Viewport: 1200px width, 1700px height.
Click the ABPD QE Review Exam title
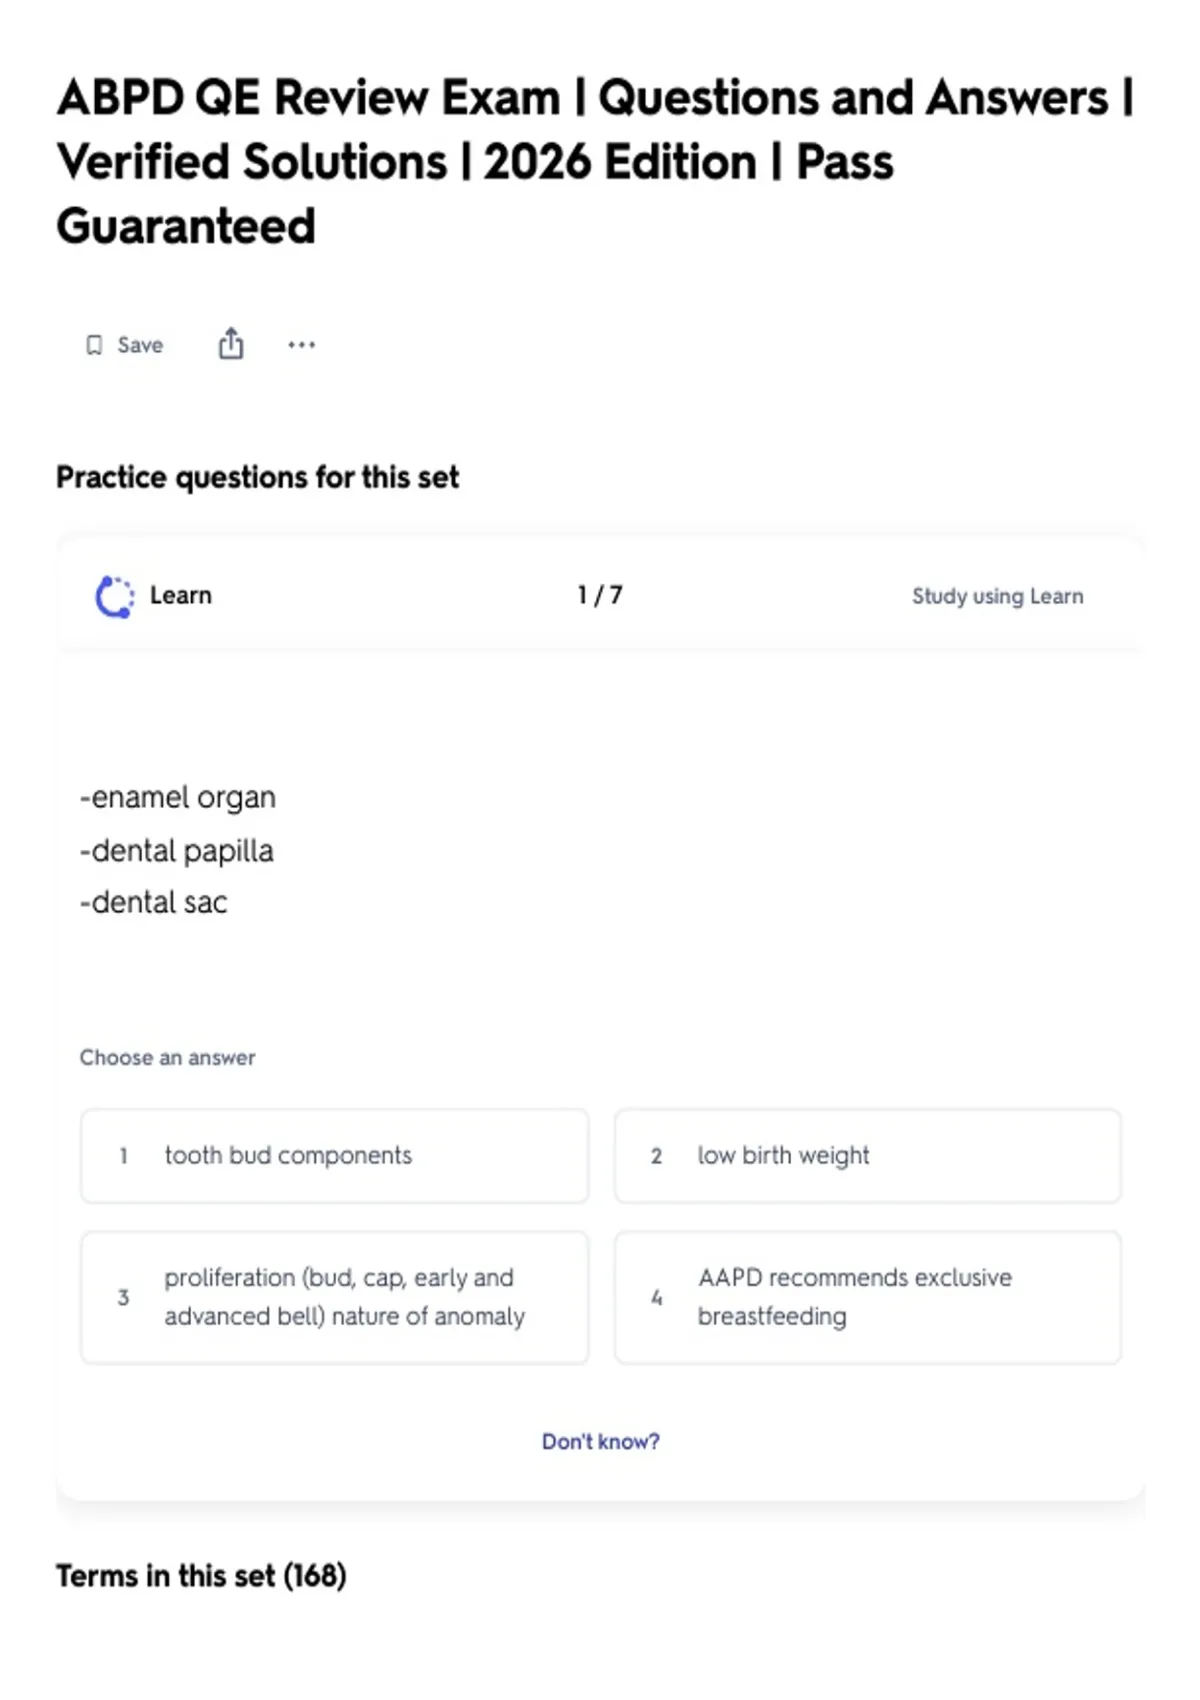[x=595, y=162]
